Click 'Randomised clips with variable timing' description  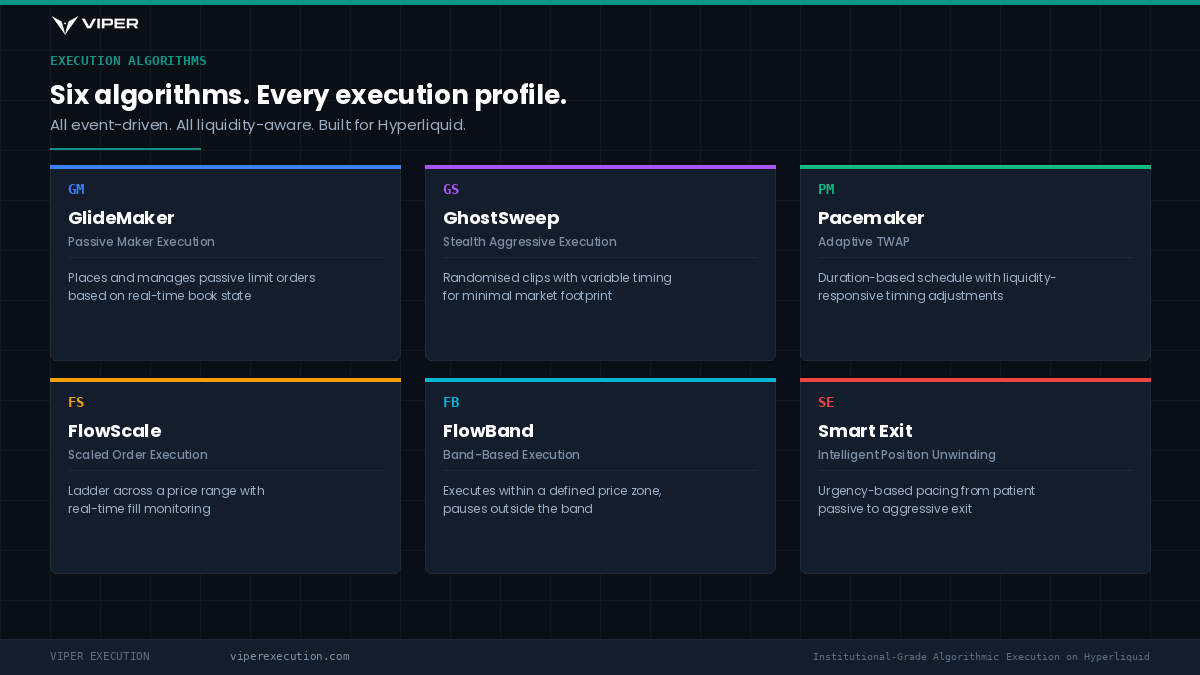pos(557,287)
